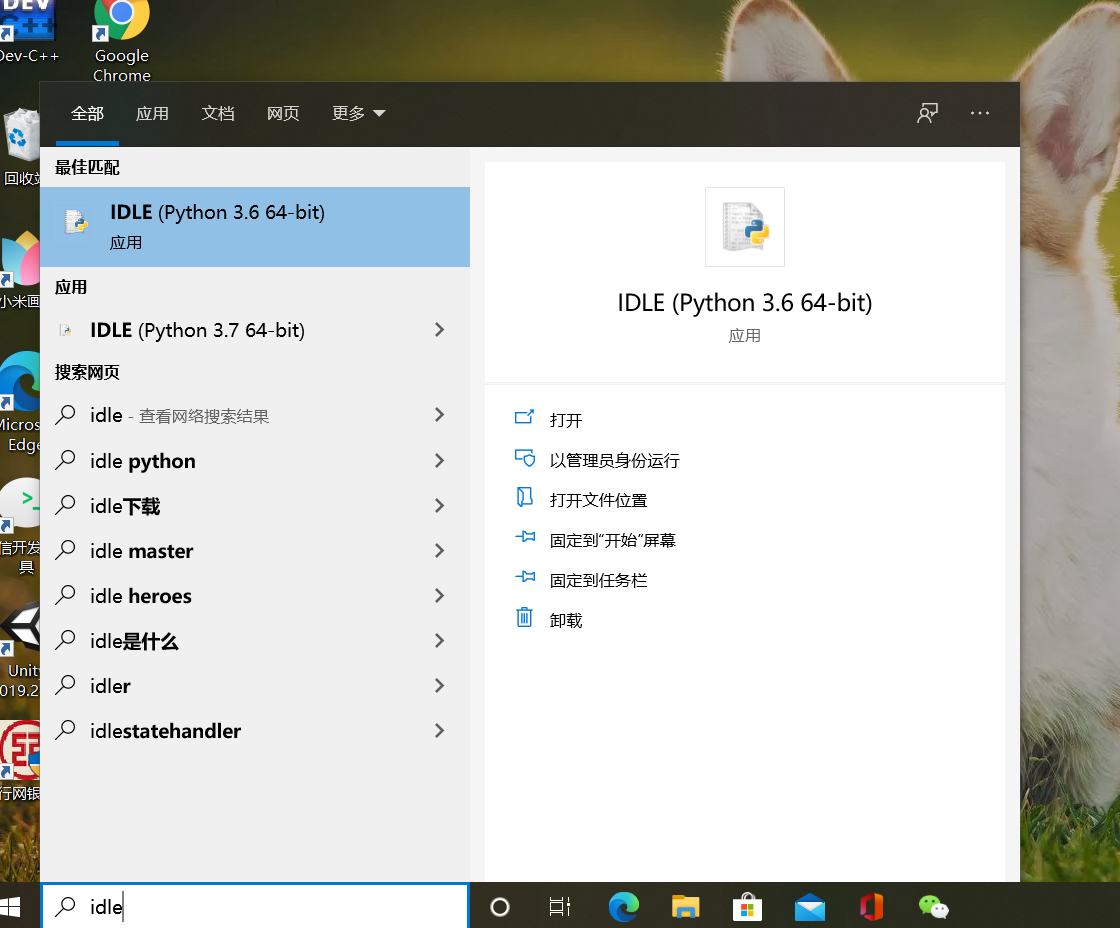Open the IDLE Python 3.6 best match result
This screenshot has height=928, width=1120.
[x=255, y=227]
